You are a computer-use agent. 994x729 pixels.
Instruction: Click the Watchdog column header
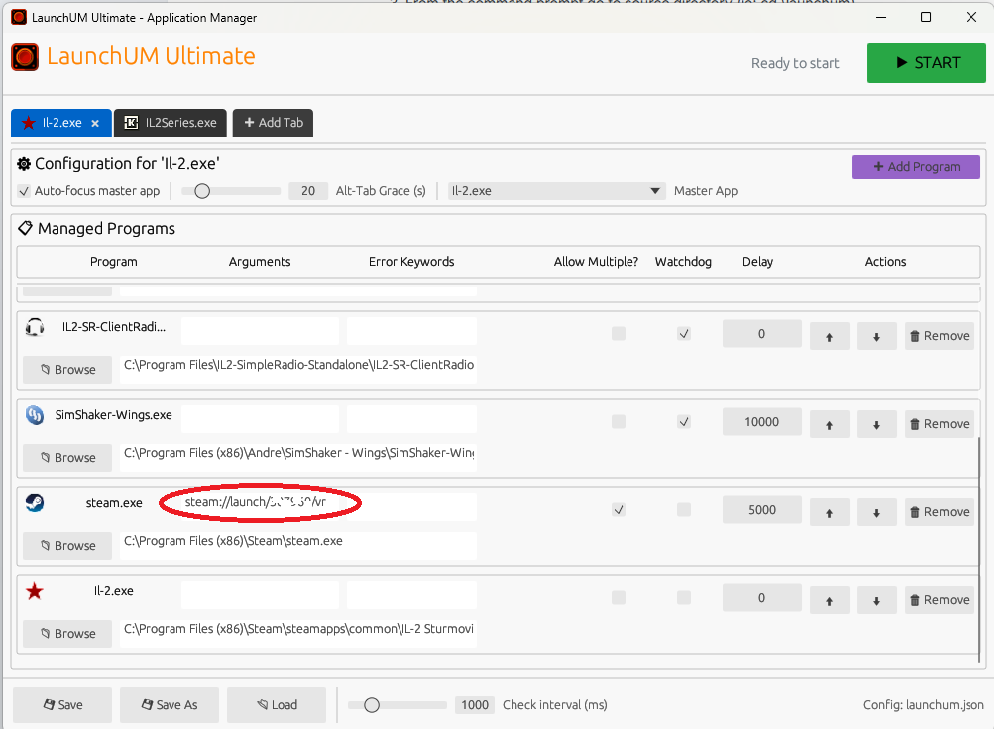pyautogui.click(x=683, y=262)
